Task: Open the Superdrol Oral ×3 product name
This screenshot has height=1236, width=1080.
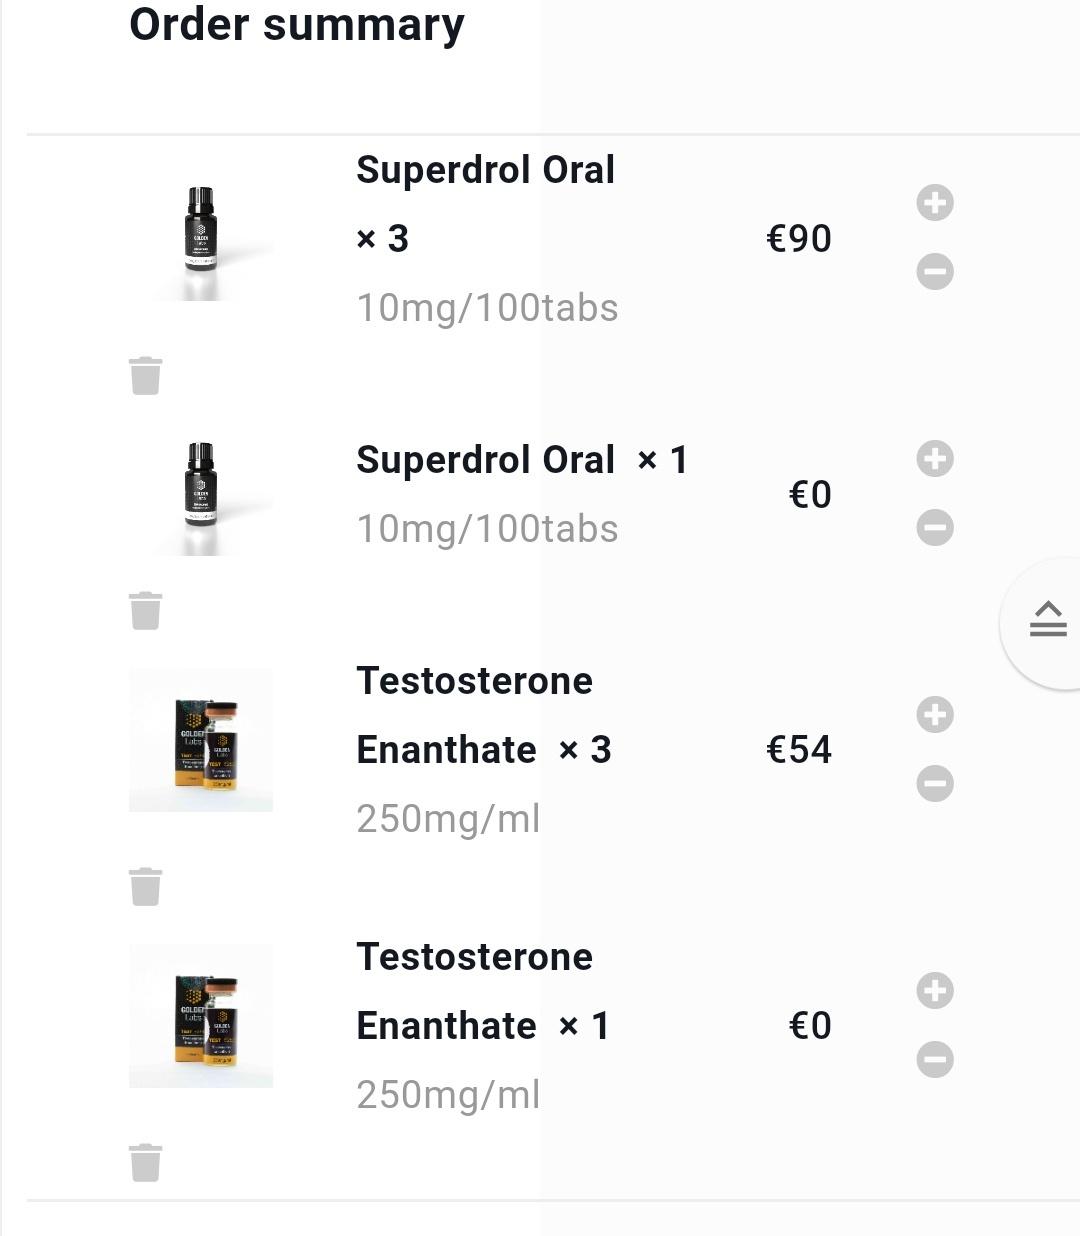Action: point(485,170)
